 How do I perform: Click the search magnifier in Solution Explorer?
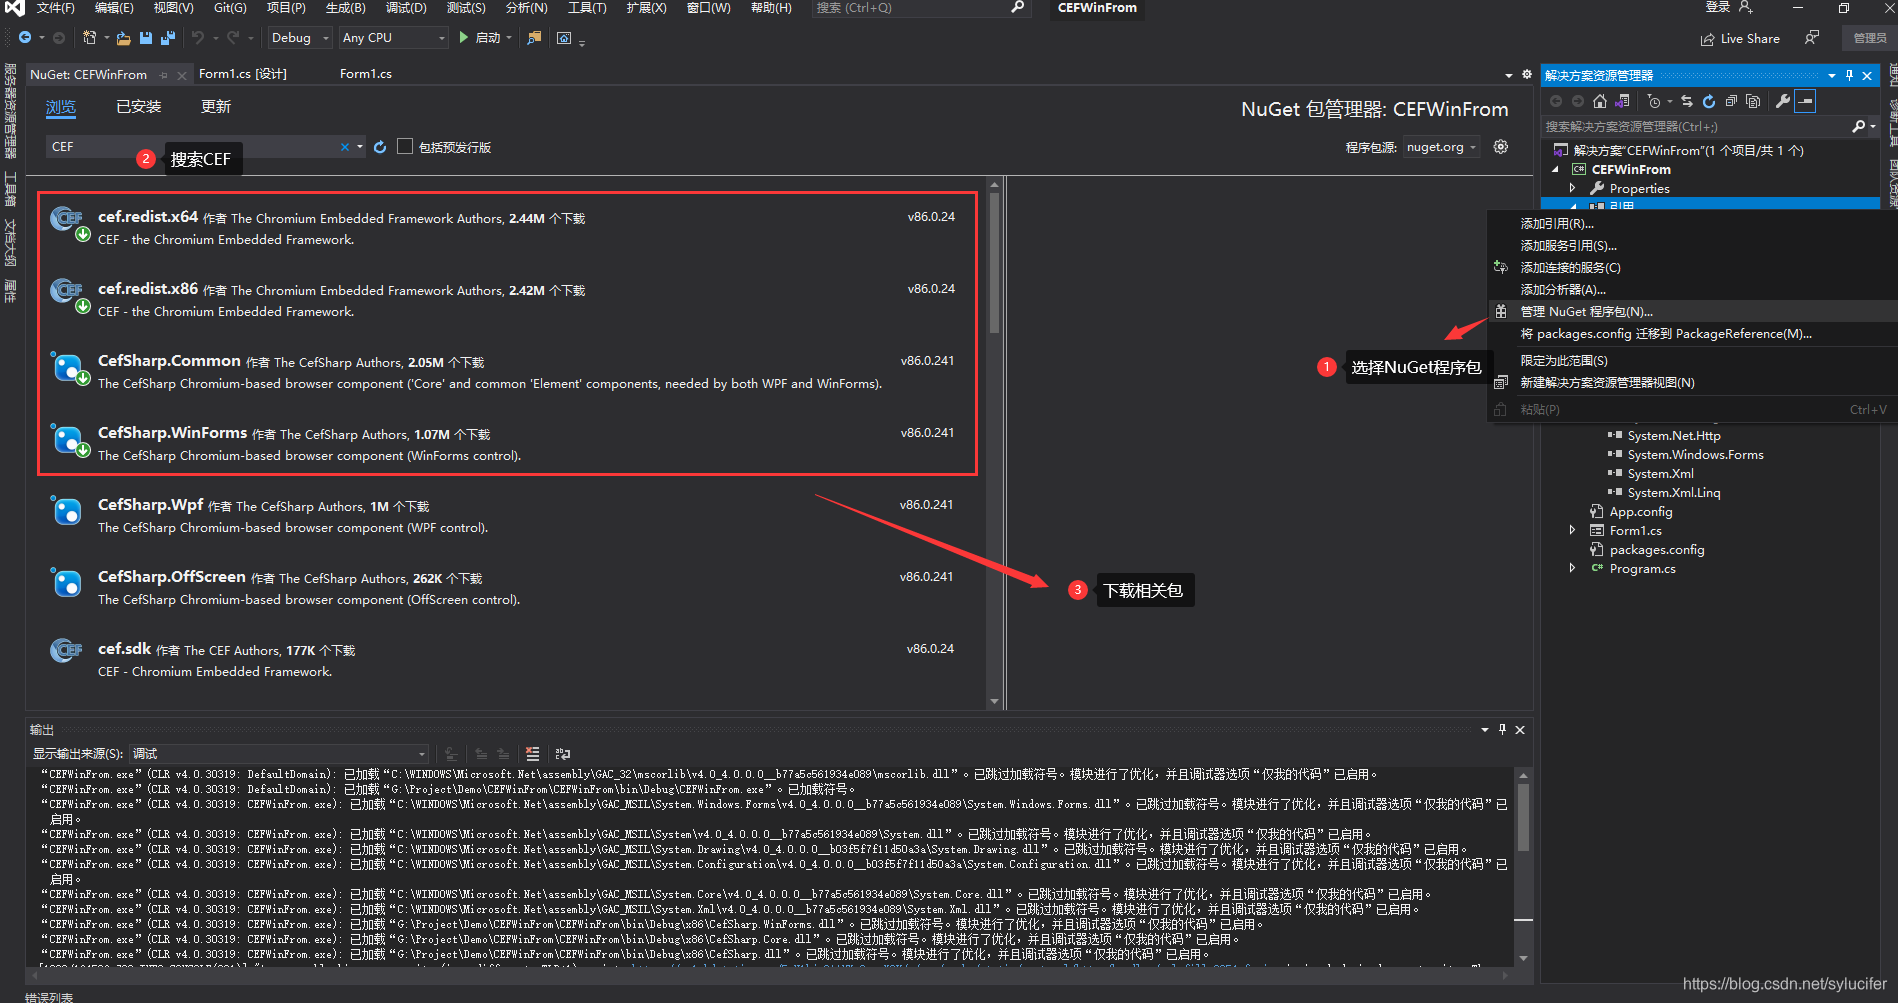[1858, 126]
